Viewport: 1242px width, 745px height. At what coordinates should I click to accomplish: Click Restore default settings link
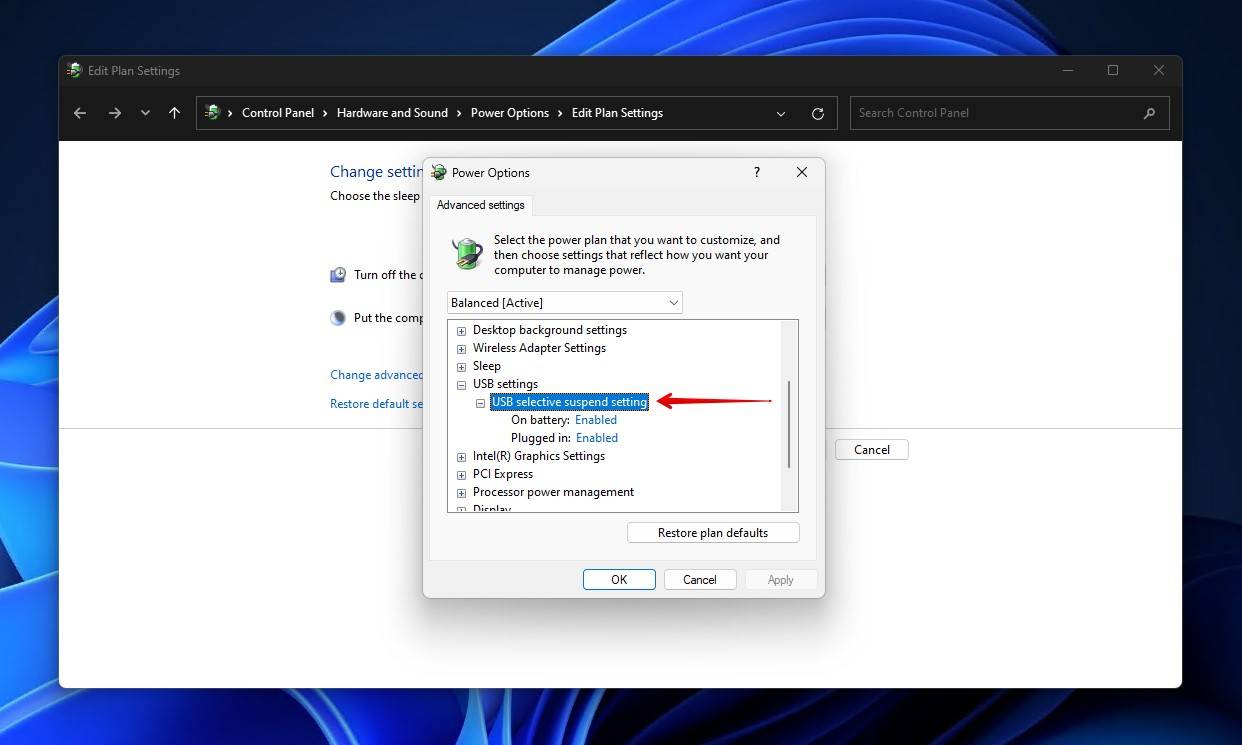377,404
